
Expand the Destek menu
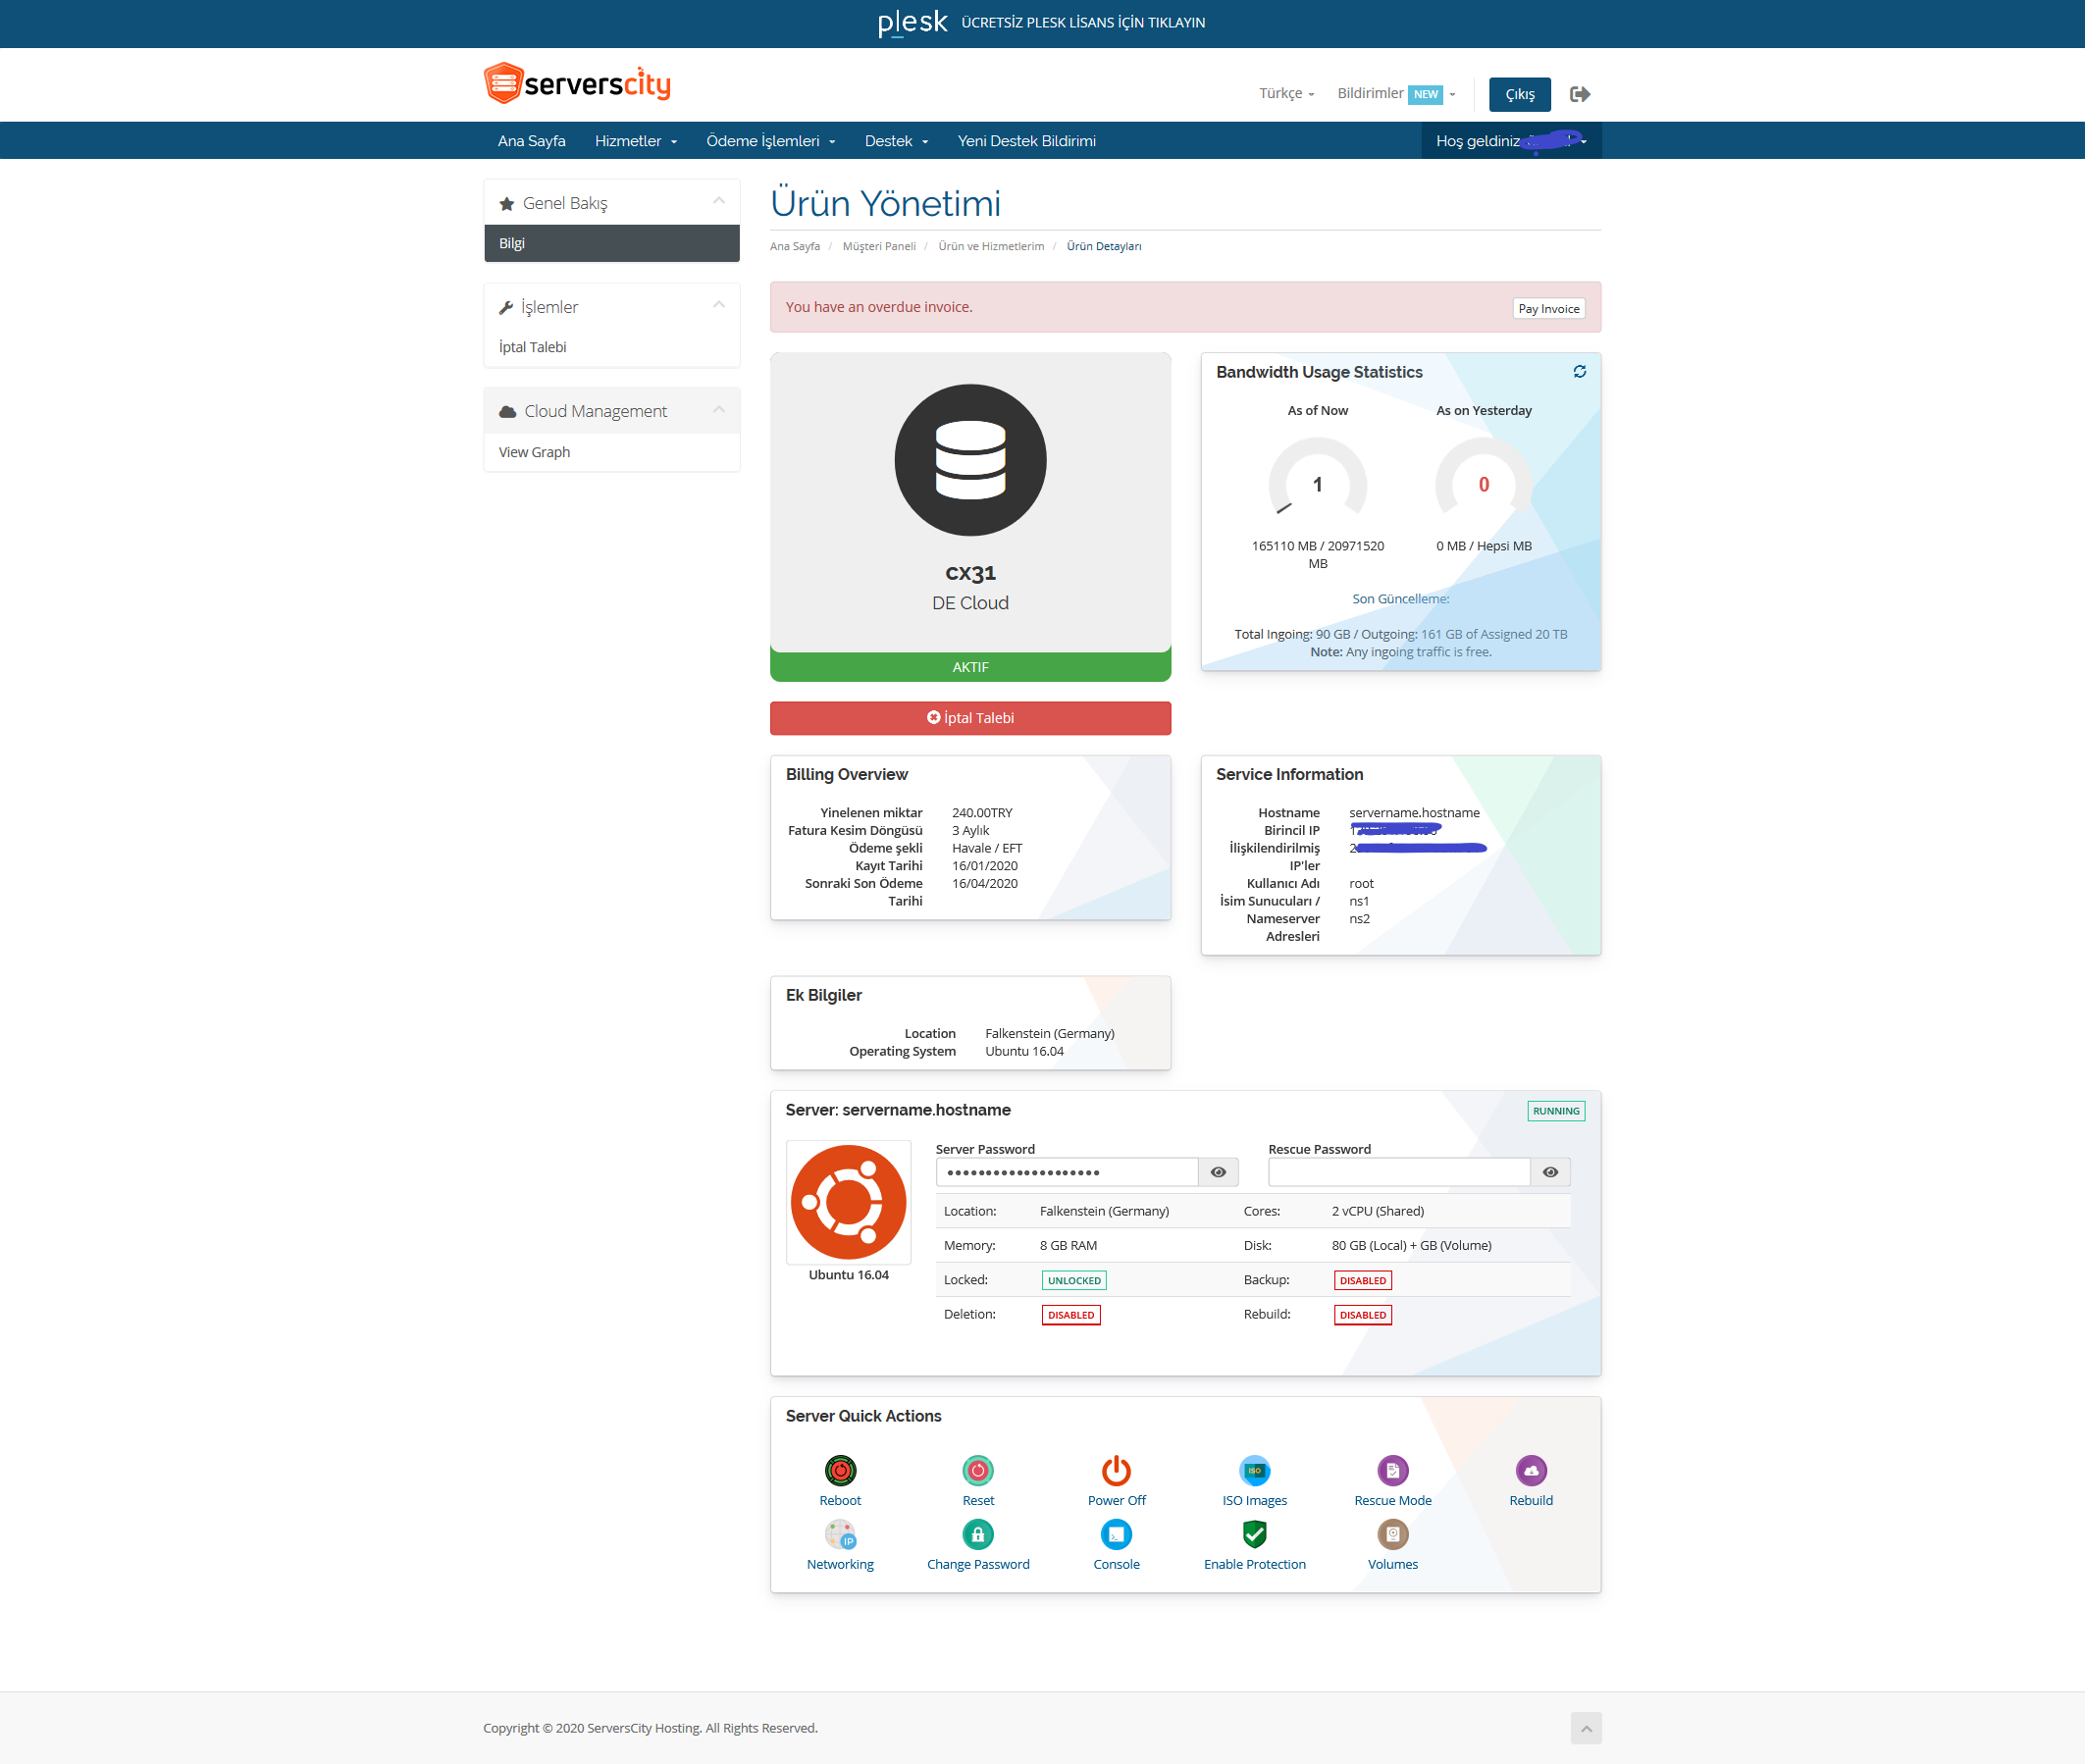coord(896,141)
